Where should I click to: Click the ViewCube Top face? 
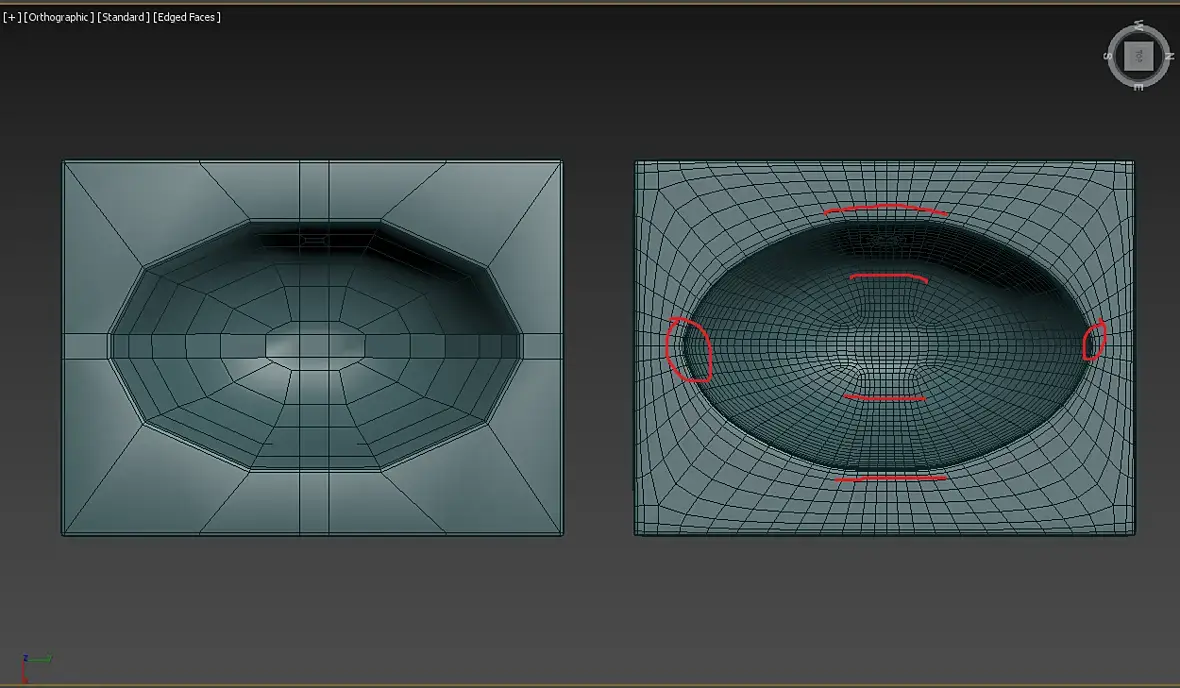click(1139, 56)
